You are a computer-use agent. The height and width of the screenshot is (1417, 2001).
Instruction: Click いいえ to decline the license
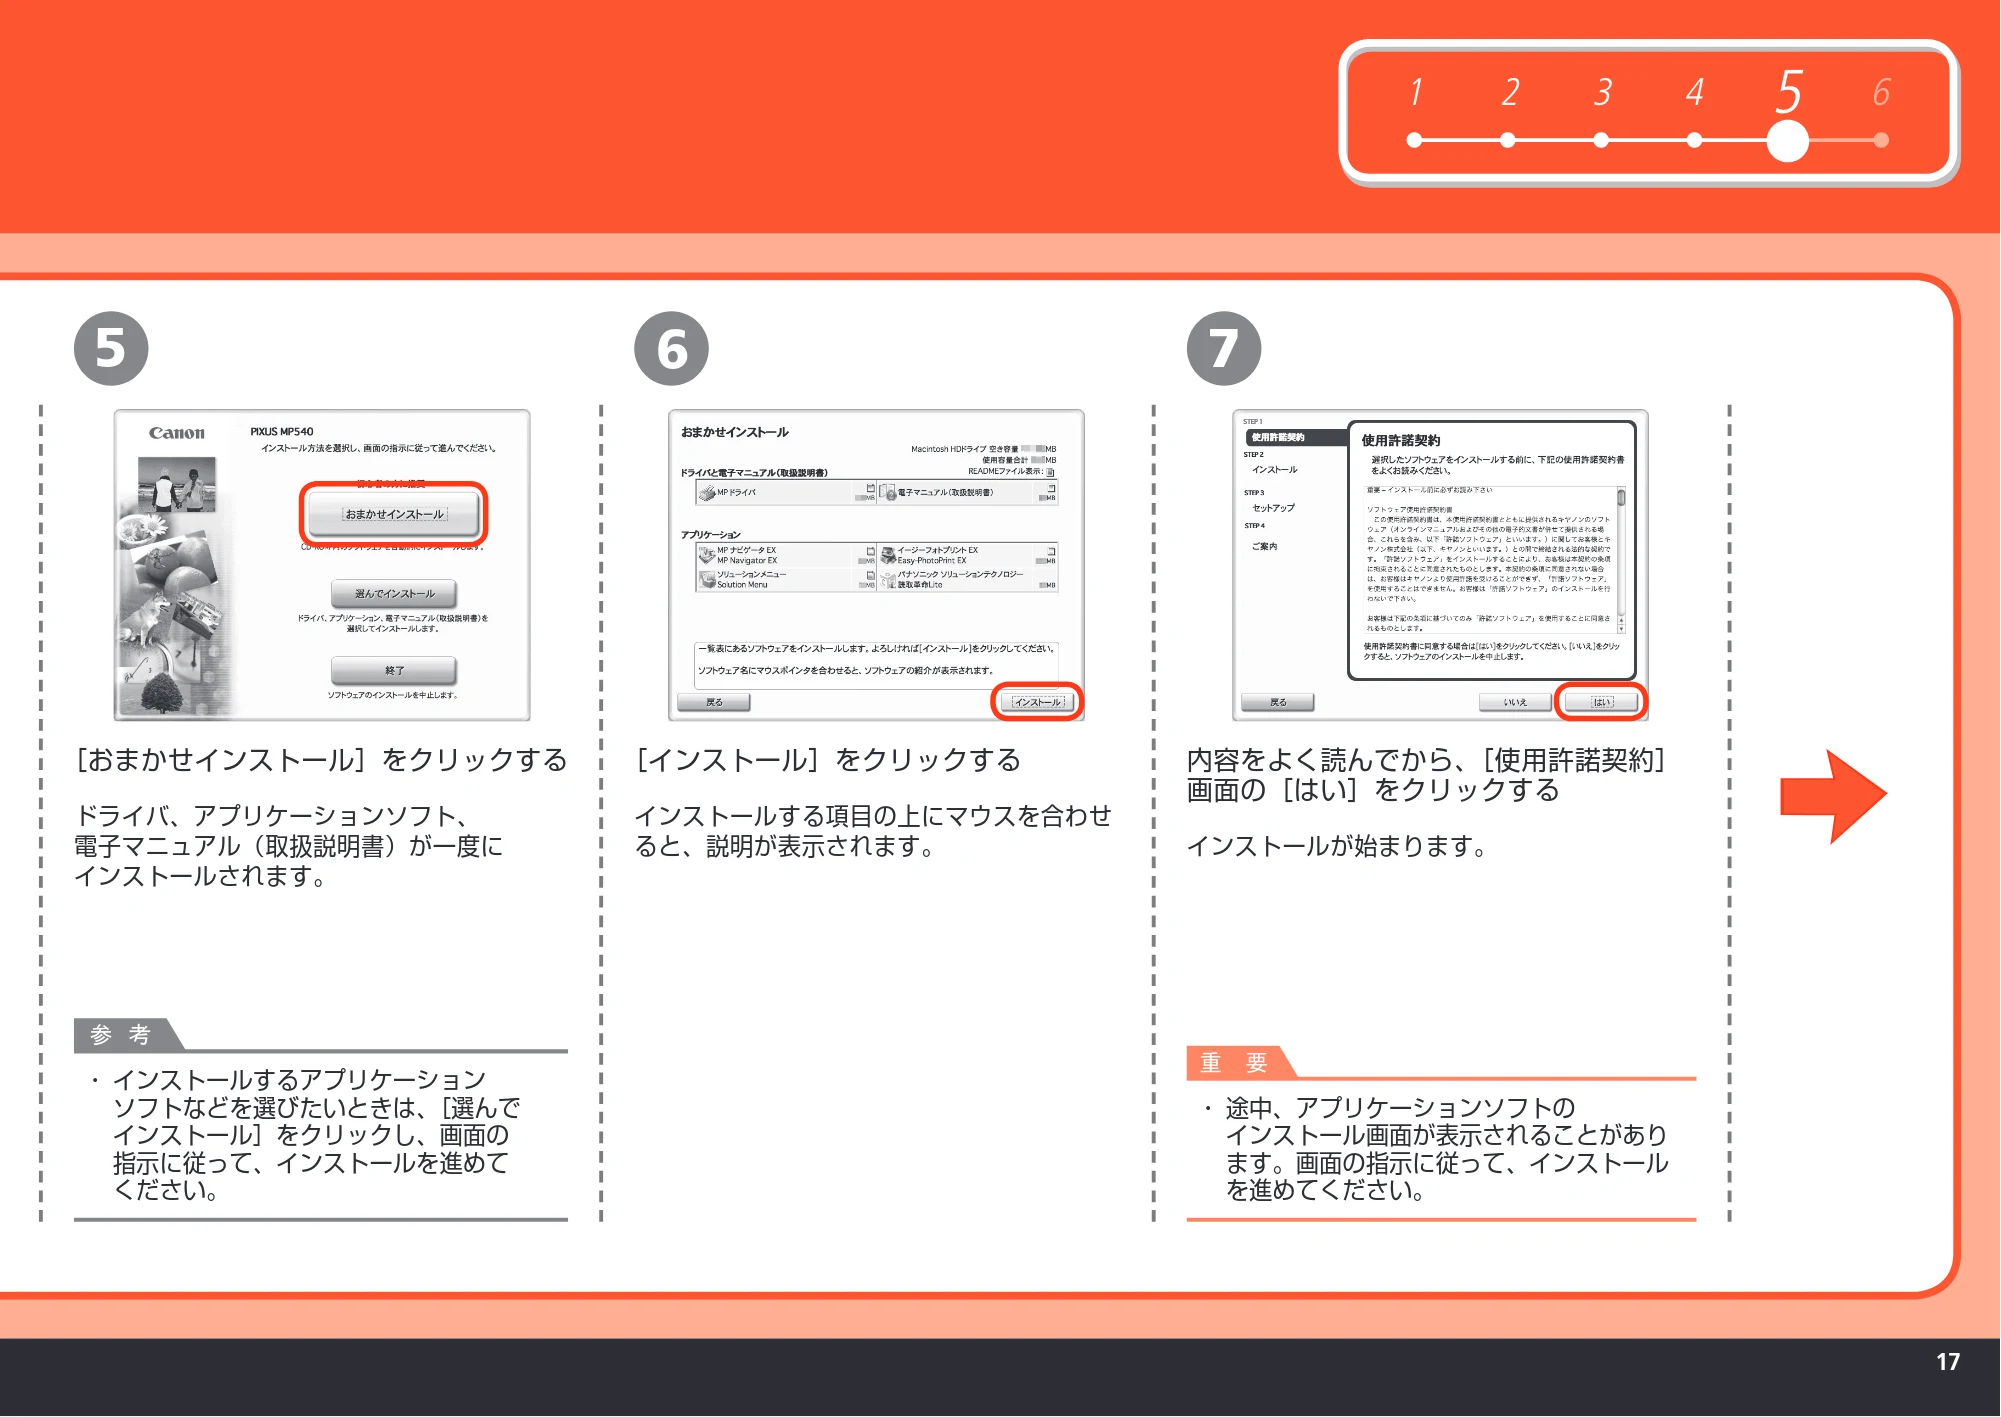click(1515, 702)
